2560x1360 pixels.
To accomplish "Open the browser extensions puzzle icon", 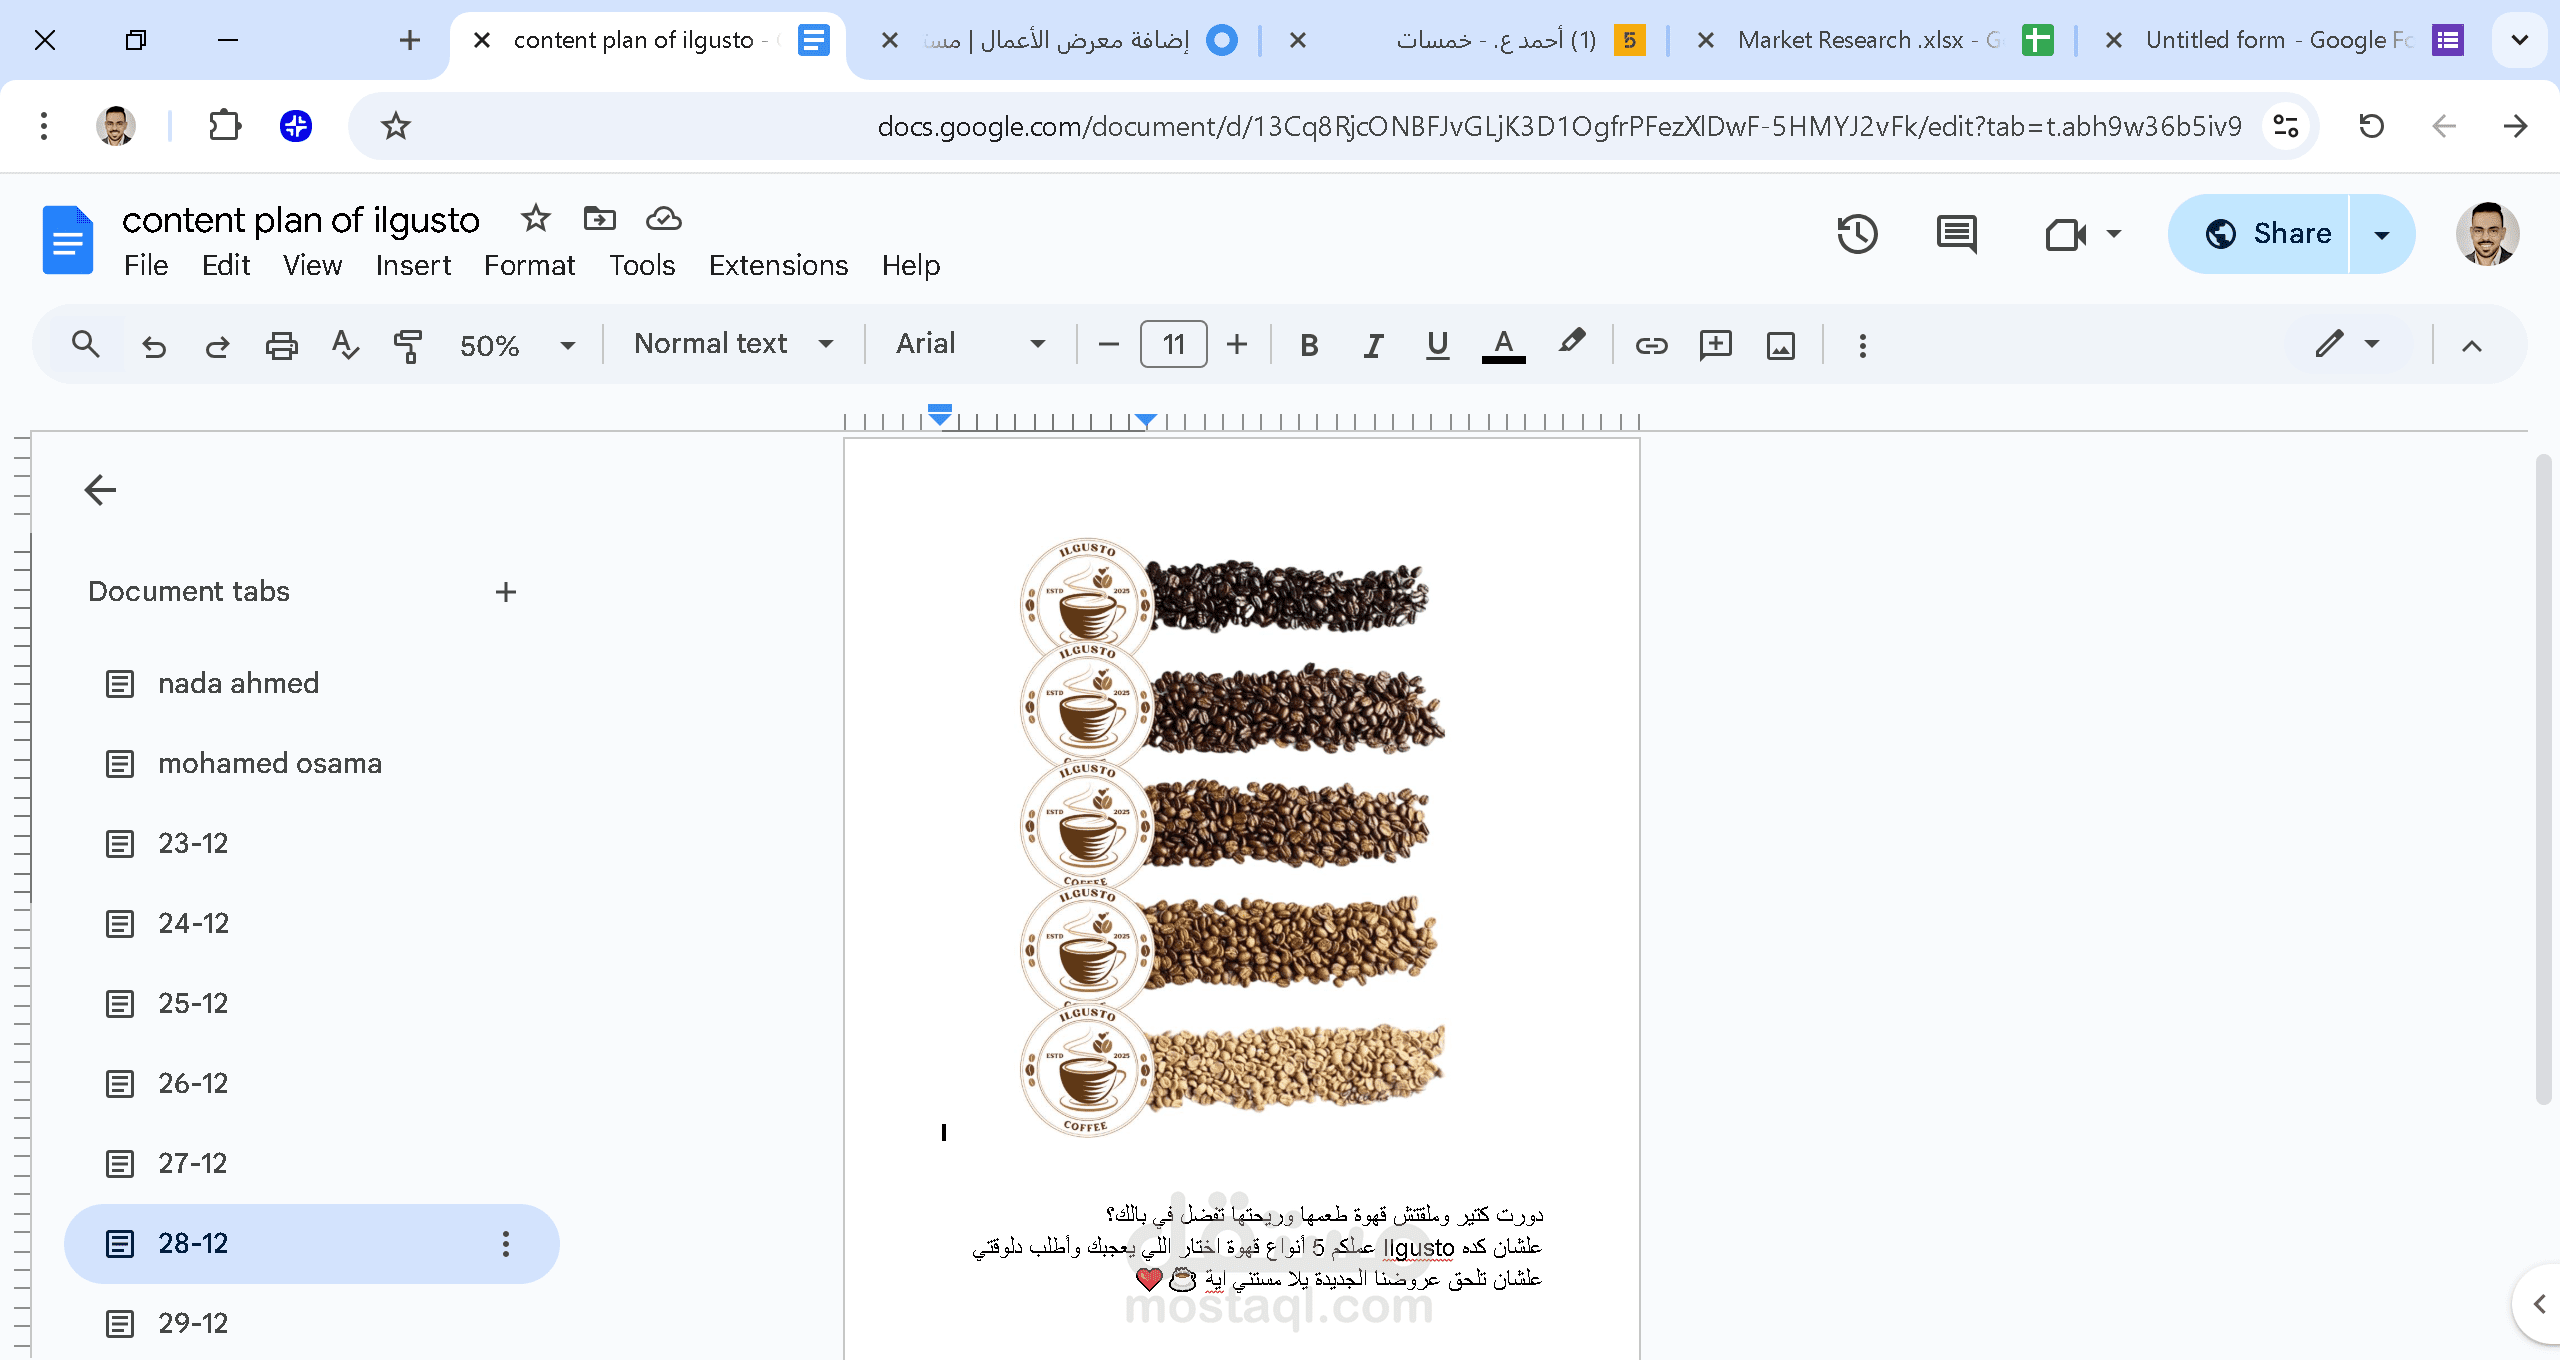I will 225,126.
